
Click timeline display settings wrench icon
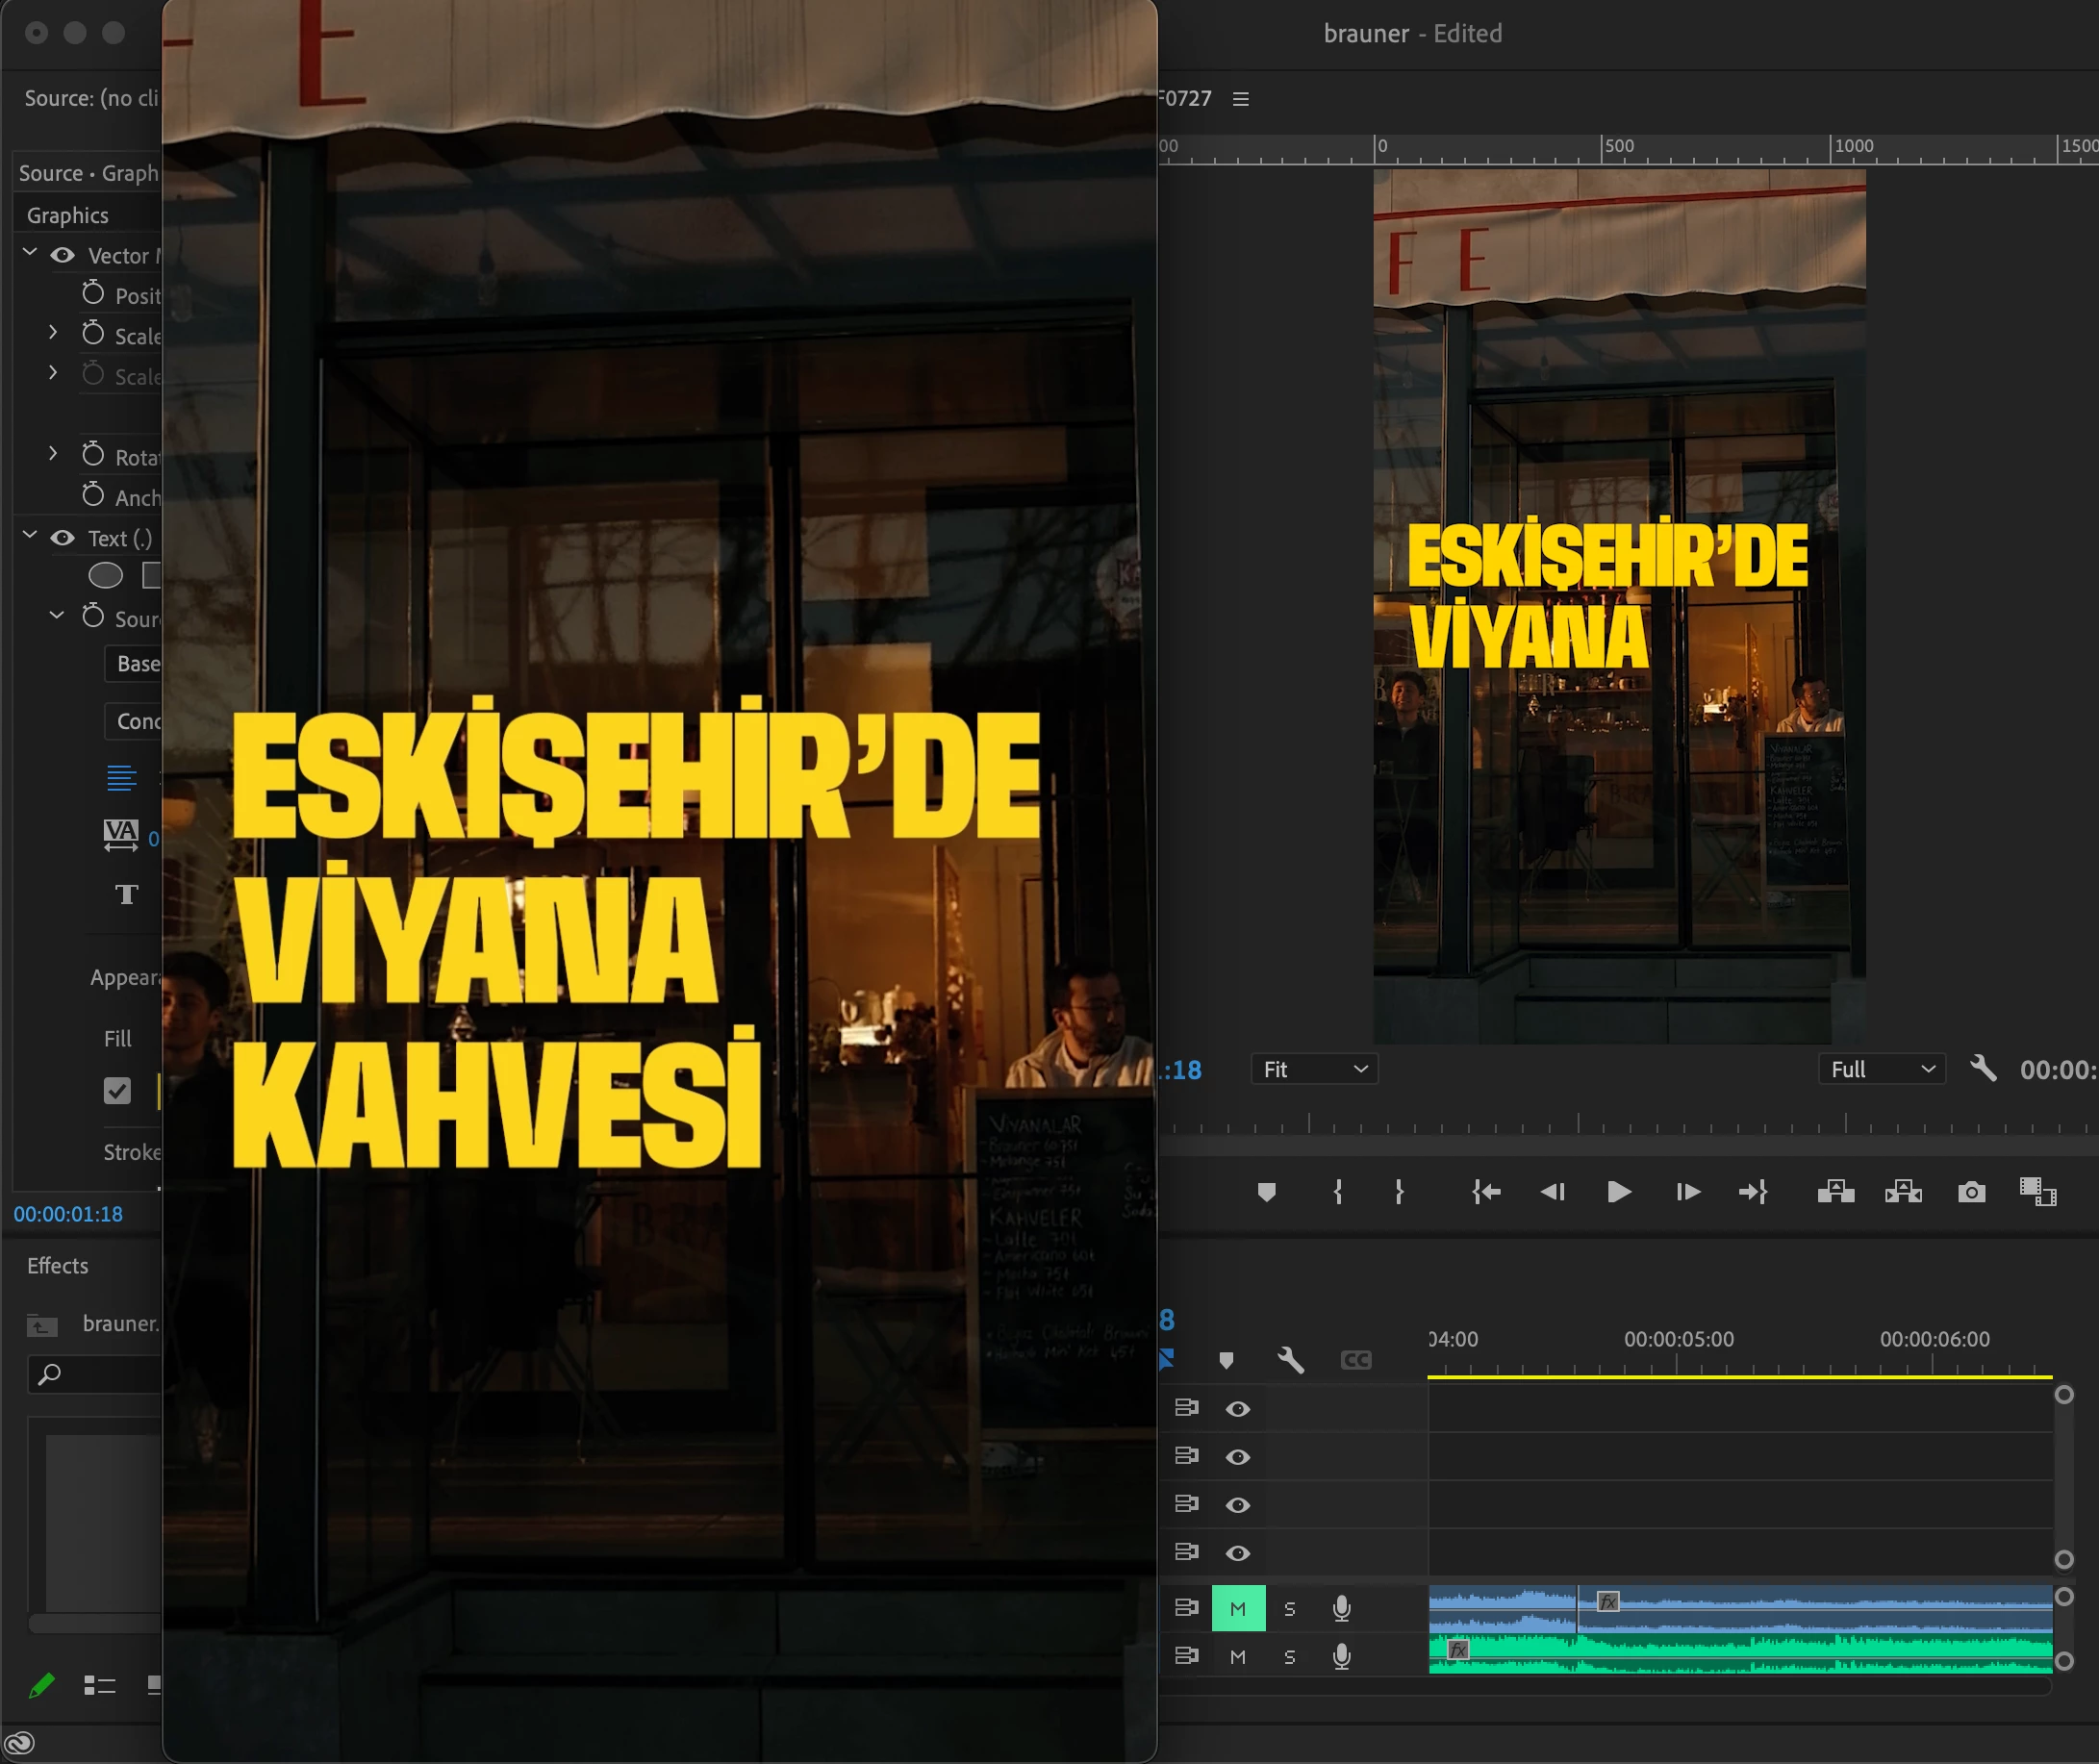pyautogui.click(x=1290, y=1360)
